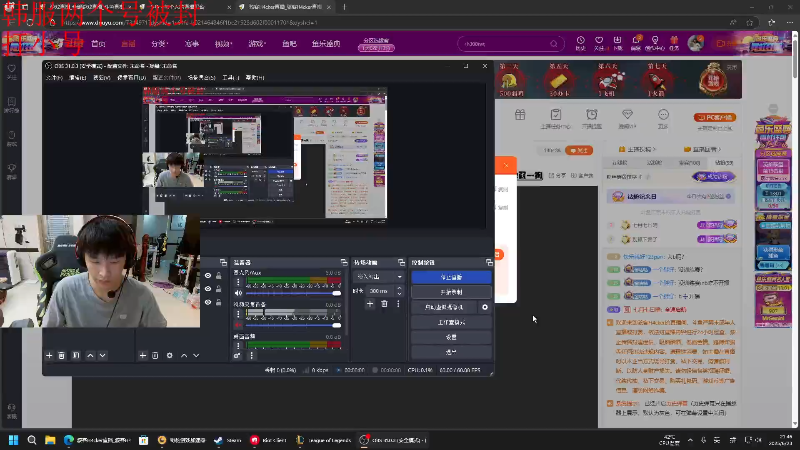The width and height of the screenshot is (800, 450).
Task: Pop out the audio mixer dock
Action: coord(344,262)
